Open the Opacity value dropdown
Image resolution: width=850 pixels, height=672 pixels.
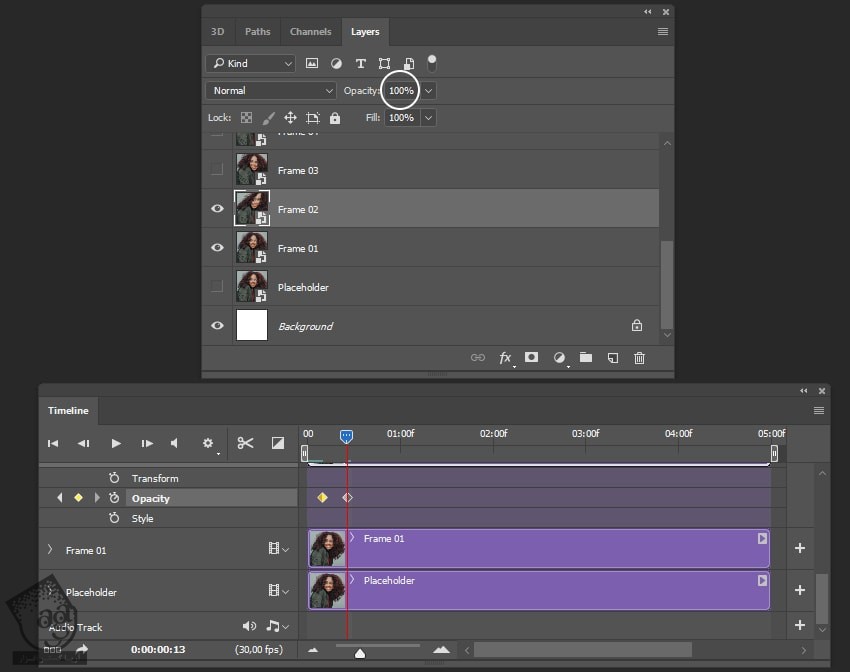pyautogui.click(x=428, y=90)
